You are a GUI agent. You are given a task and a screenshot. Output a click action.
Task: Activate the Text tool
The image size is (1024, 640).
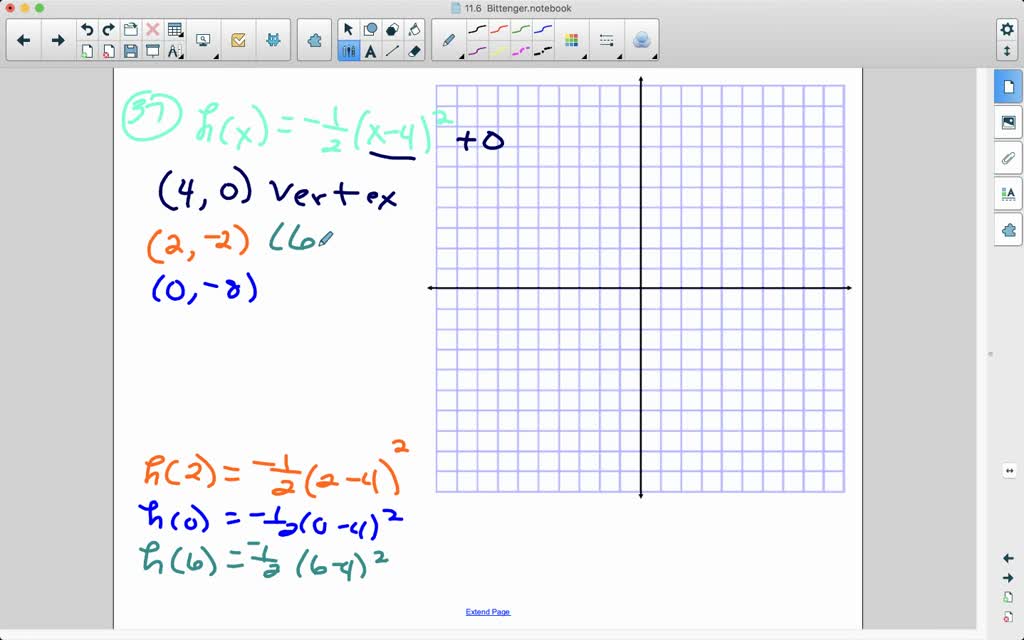(x=371, y=50)
